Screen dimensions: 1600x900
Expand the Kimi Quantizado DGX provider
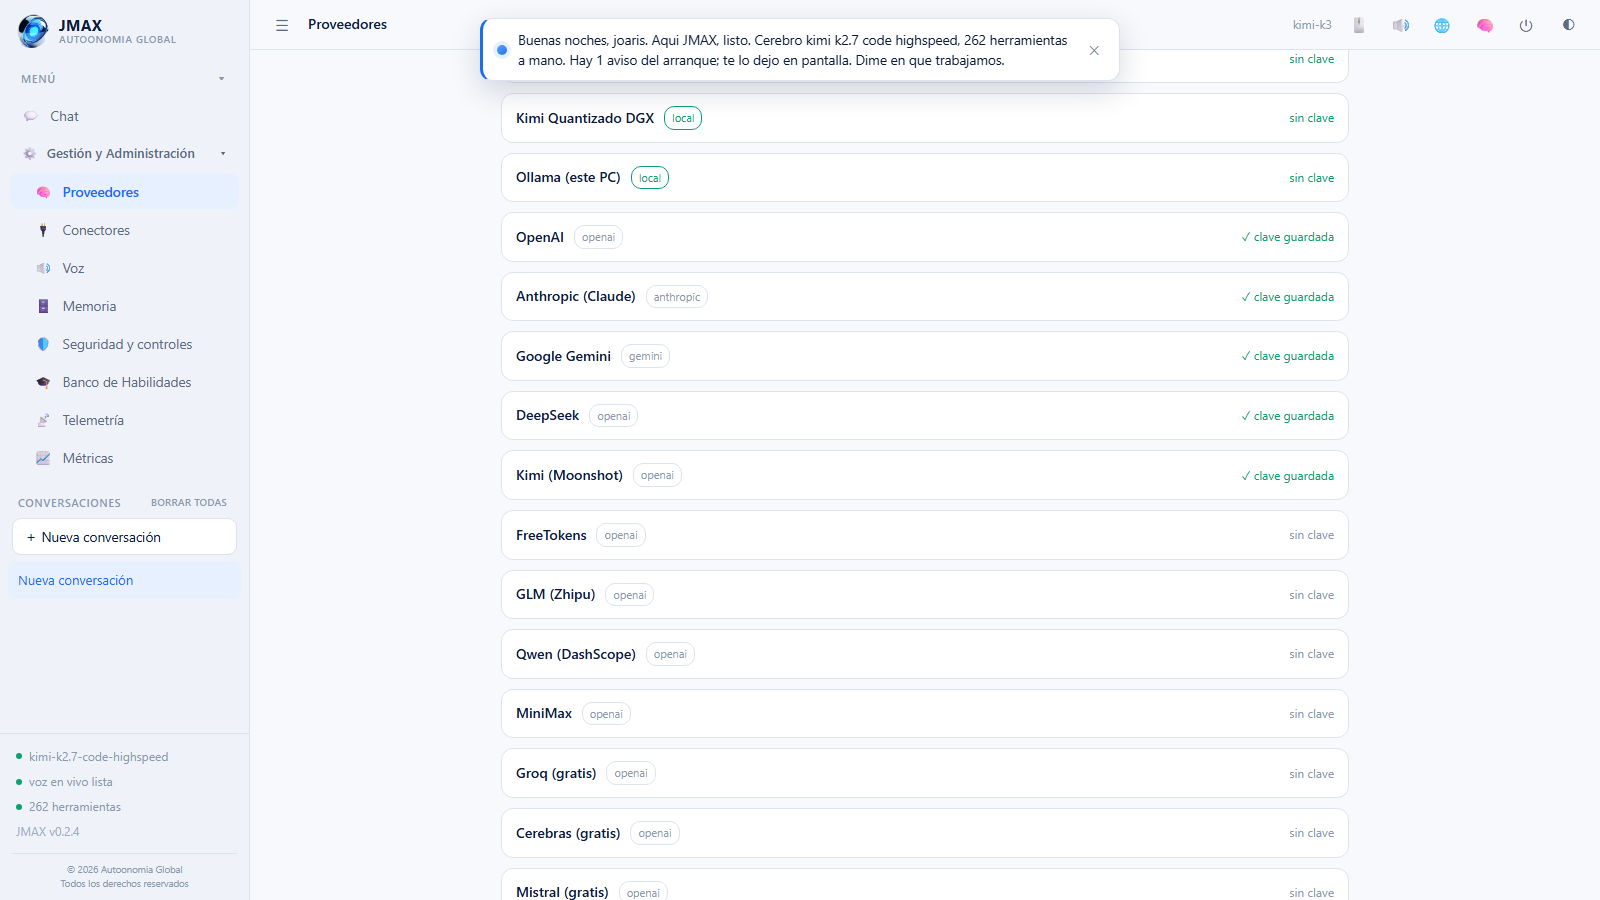(x=924, y=118)
